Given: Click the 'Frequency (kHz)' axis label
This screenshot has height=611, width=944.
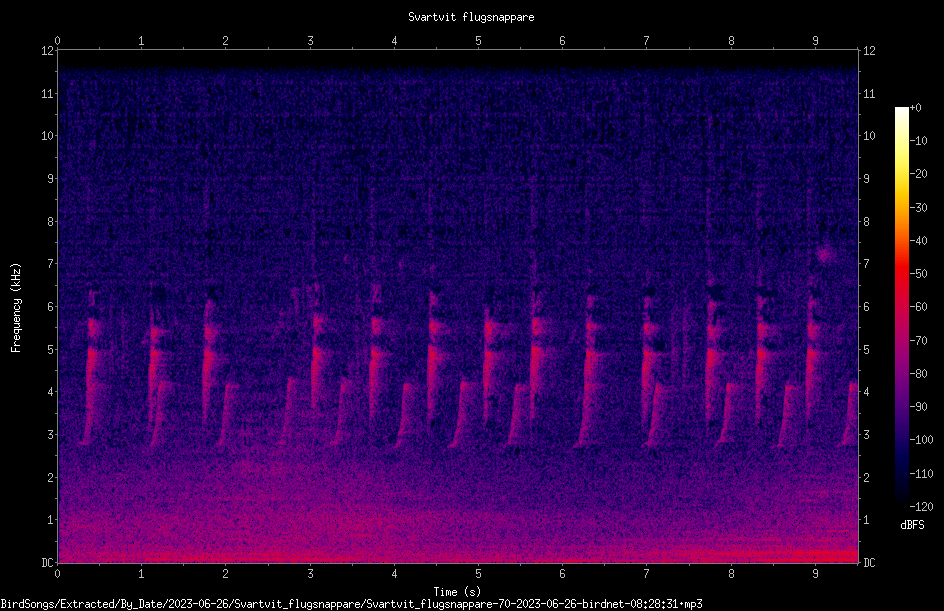Looking at the screenshot, I should (16, 308).
